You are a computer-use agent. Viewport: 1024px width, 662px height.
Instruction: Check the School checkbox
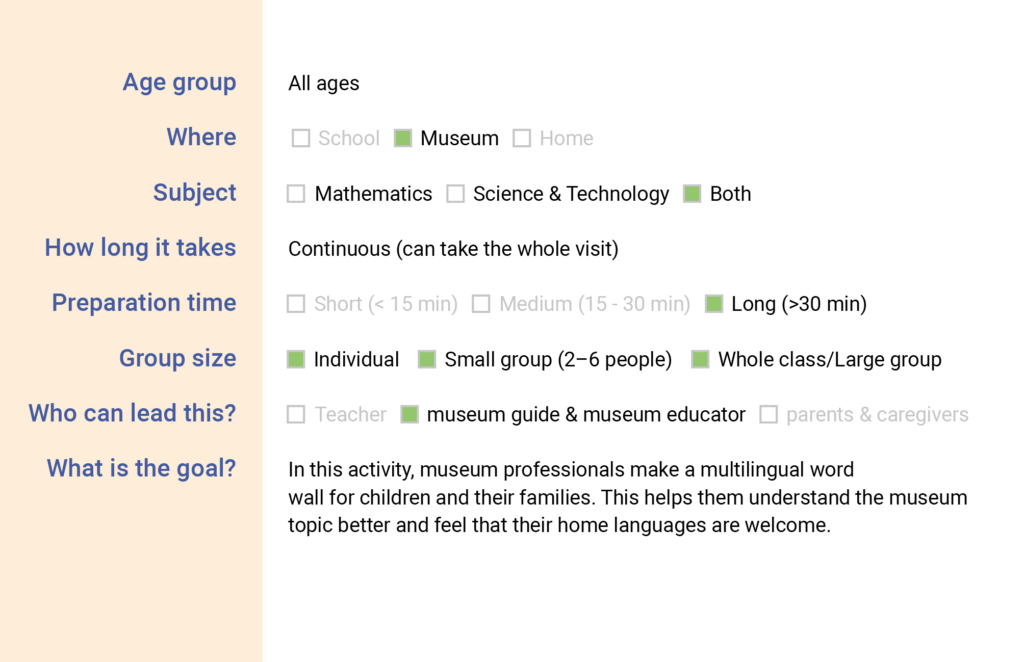301,139
